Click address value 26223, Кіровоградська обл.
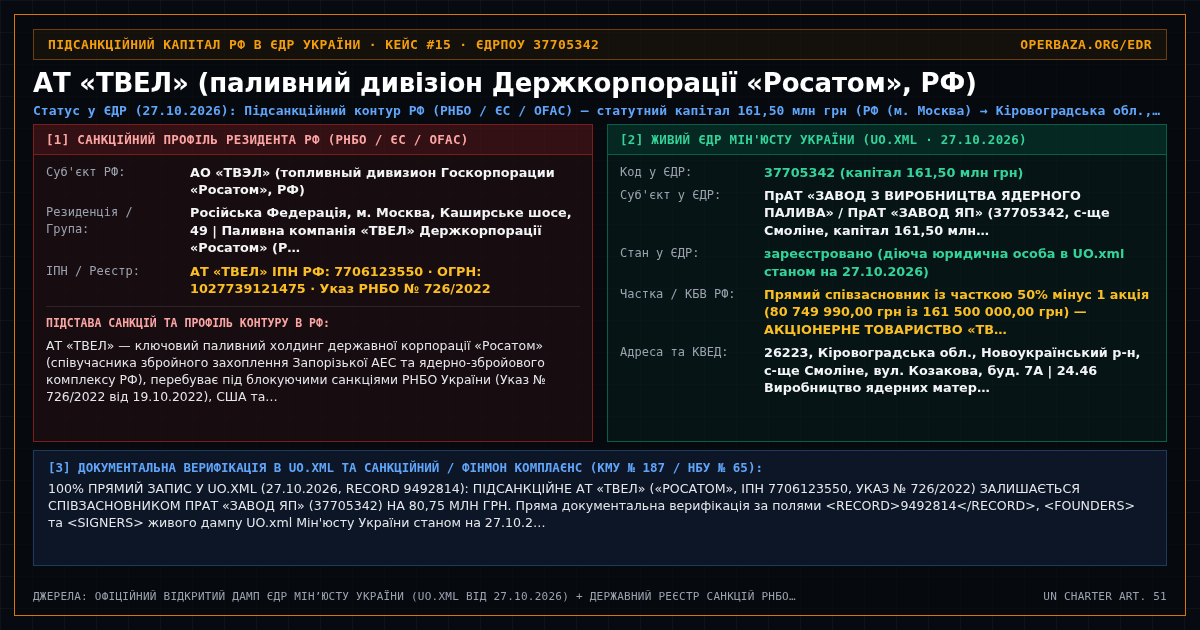This screenshot has width=1200, height=630. point(952,370)
